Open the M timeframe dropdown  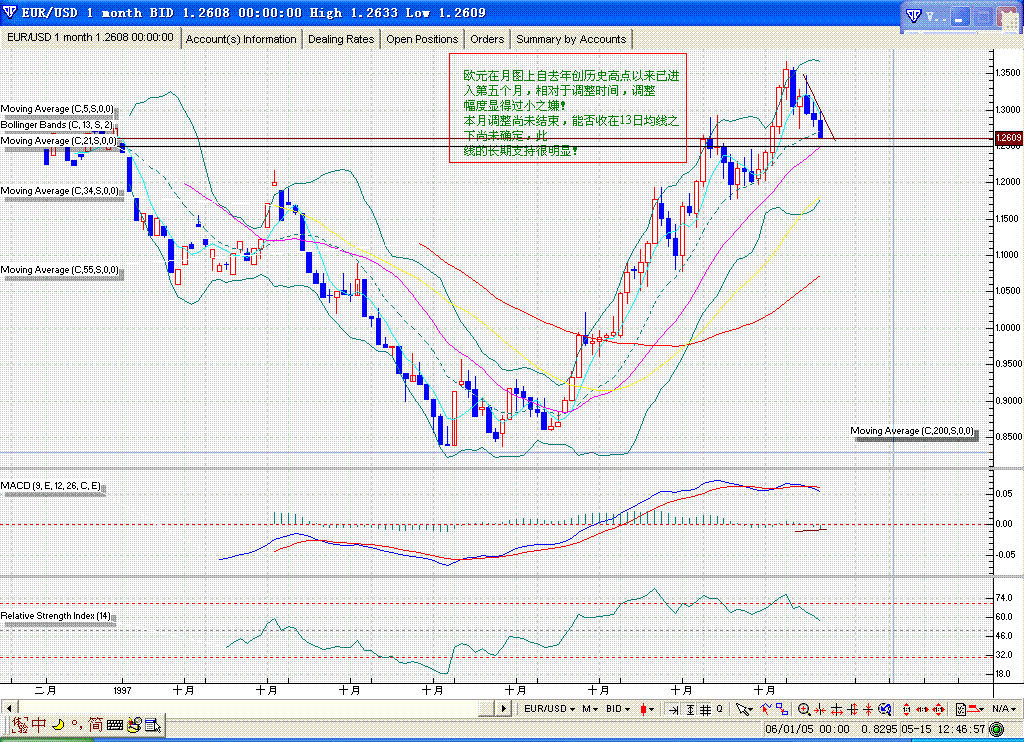[590, 709]
